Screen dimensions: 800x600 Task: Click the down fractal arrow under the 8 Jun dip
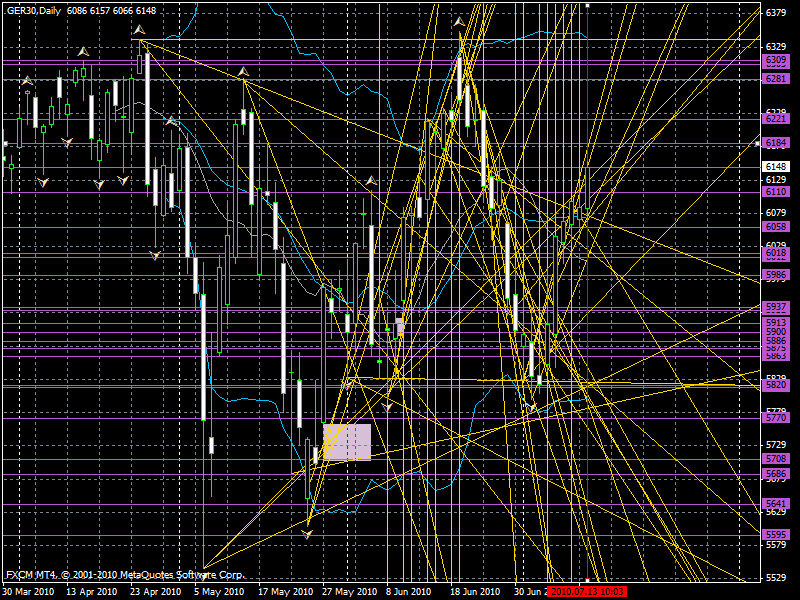389,407
